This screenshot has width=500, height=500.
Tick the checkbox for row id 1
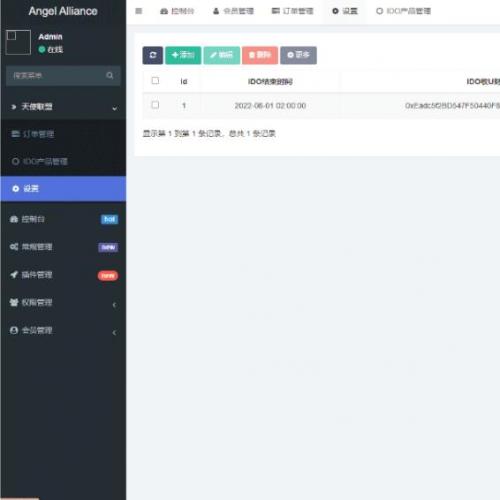(x=155, y=105)
